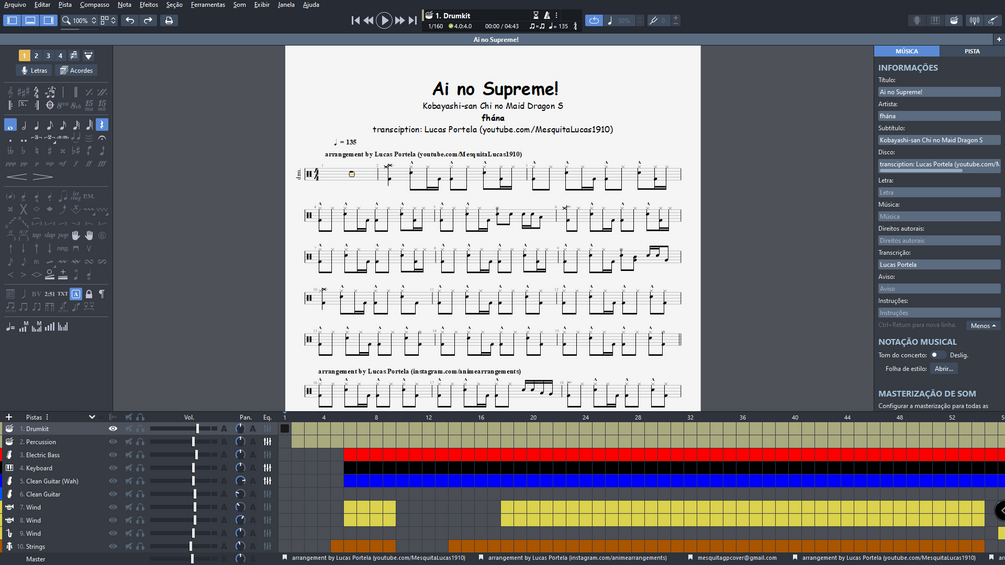Screen dimensions: 1005x565
Task: Click the Keyboard track instrument icon
Action: click(x=9, y=468)
